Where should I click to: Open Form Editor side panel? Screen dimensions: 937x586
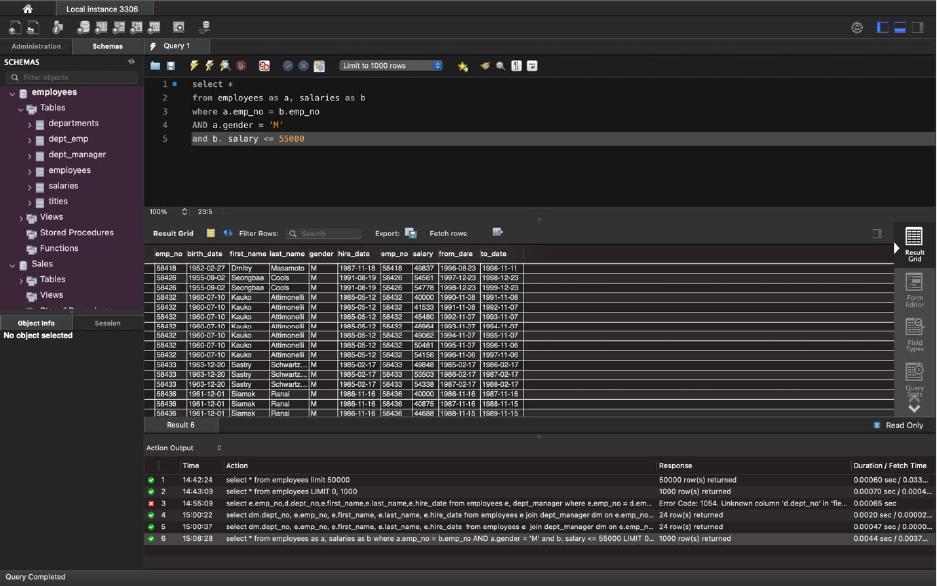pyautogui.click(x=914, y=290)
